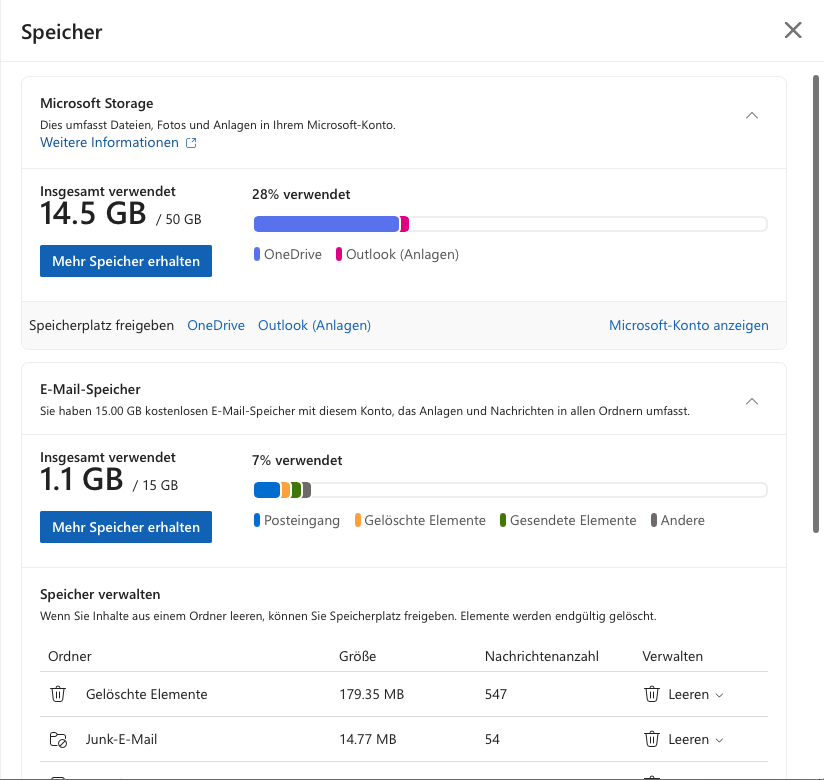Click the Größe column header

357,656
